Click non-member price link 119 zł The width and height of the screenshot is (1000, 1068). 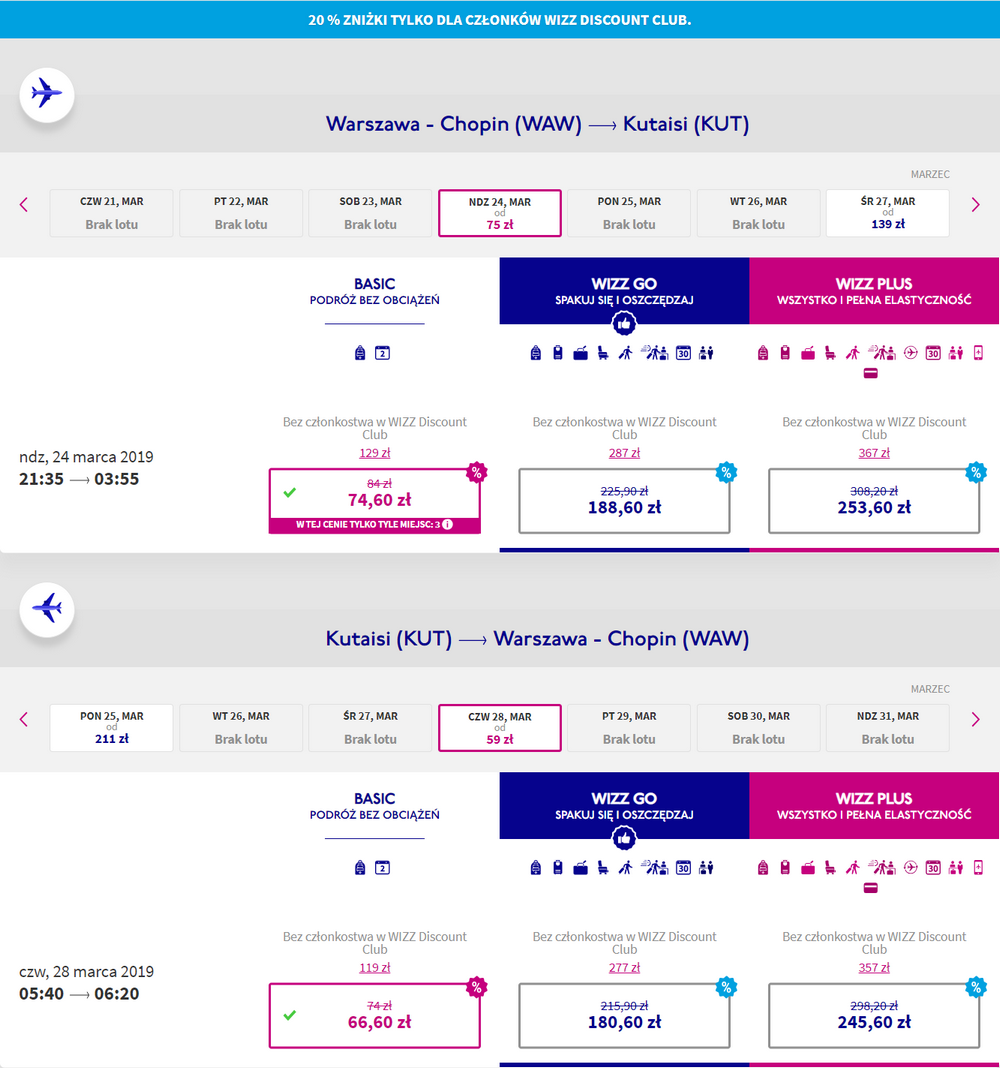coord(375,968)
